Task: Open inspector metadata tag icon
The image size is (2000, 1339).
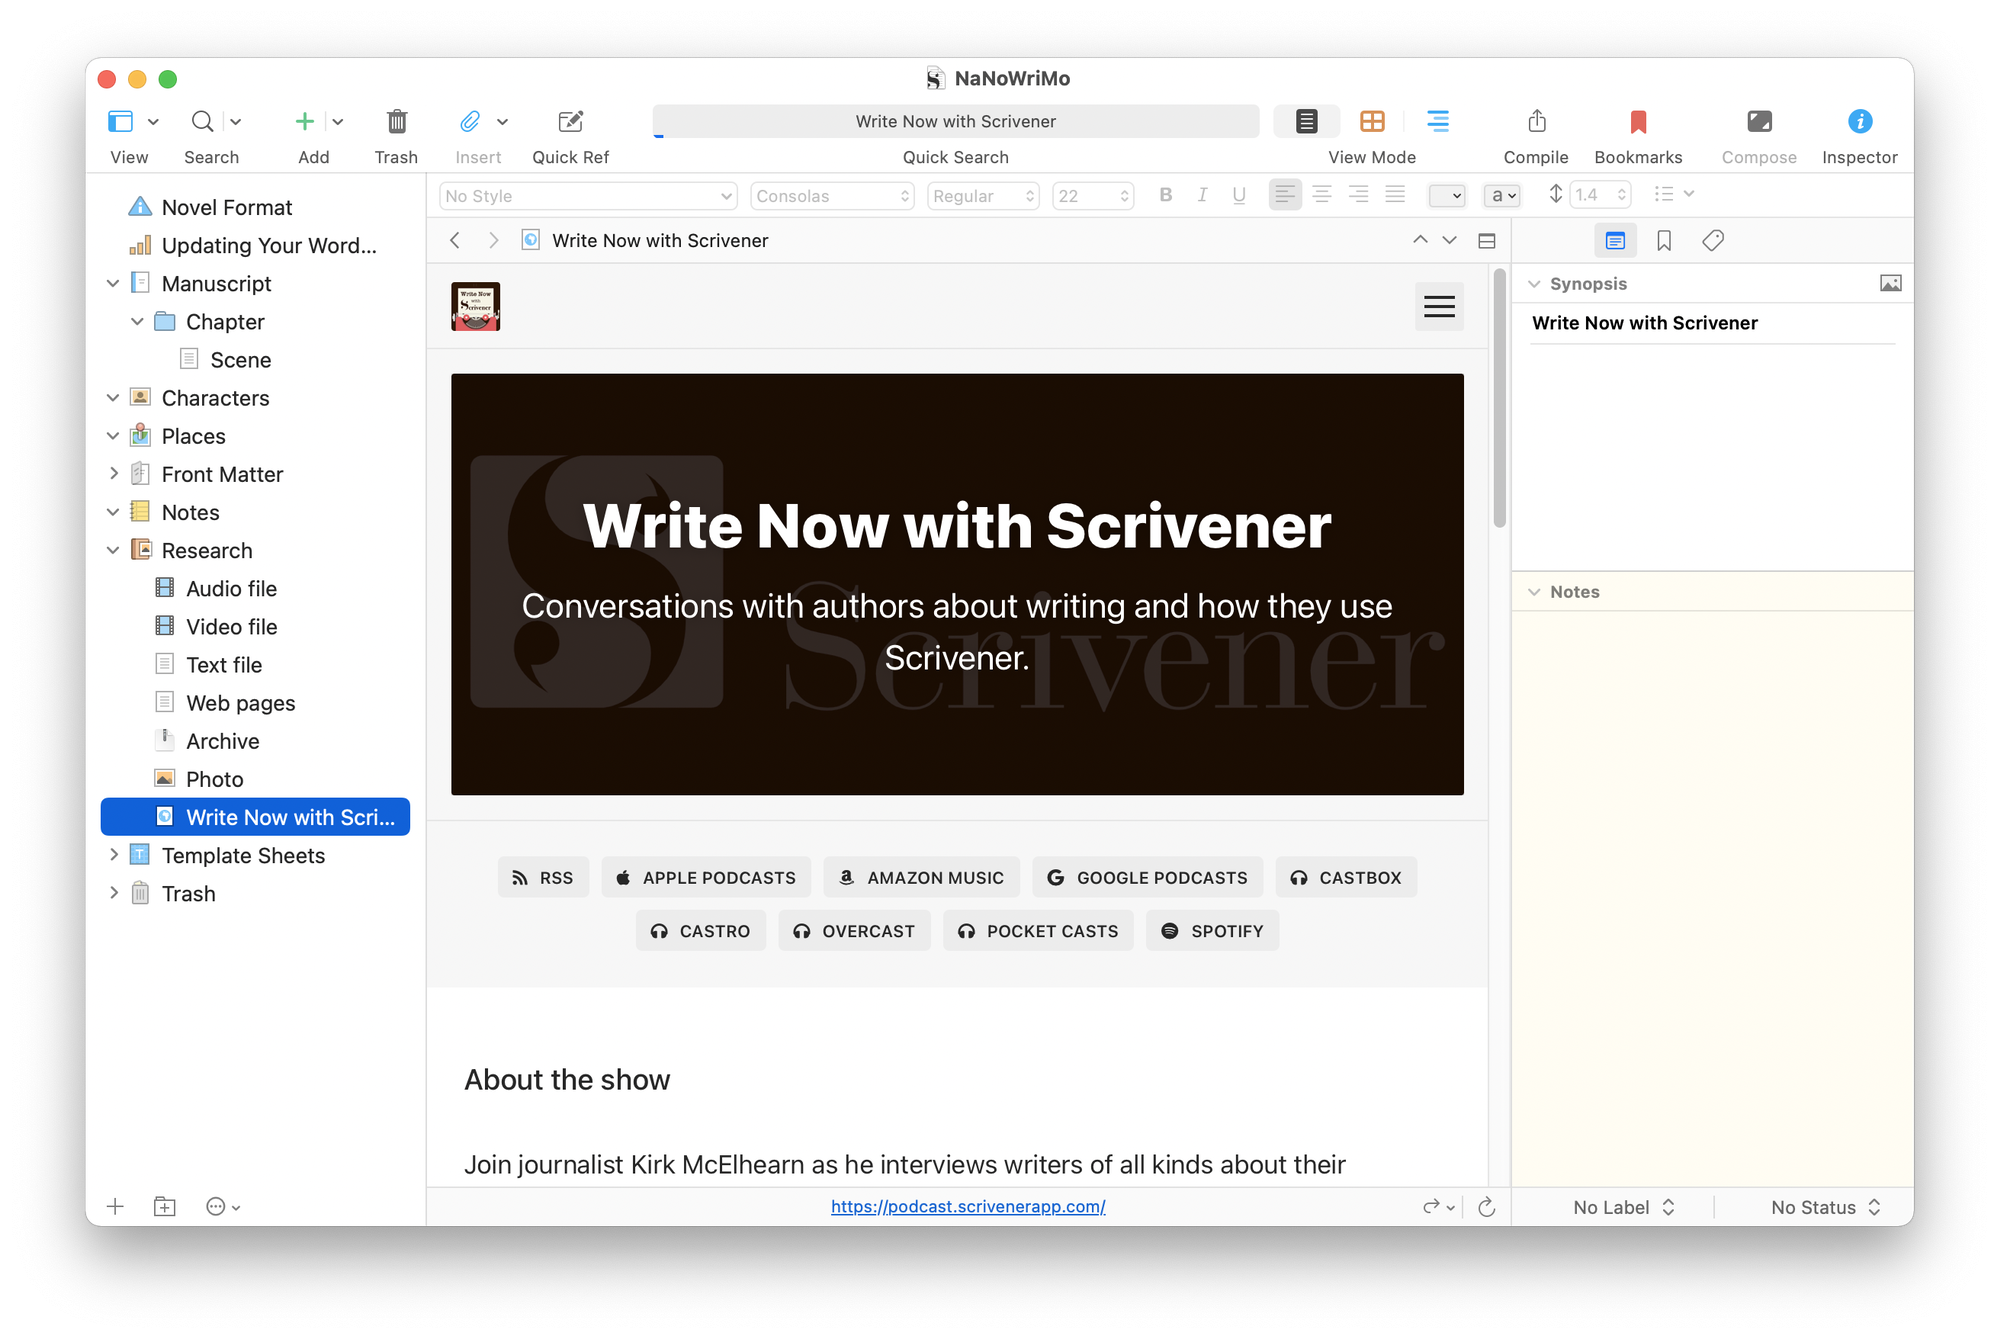Action: point(1712,241)
